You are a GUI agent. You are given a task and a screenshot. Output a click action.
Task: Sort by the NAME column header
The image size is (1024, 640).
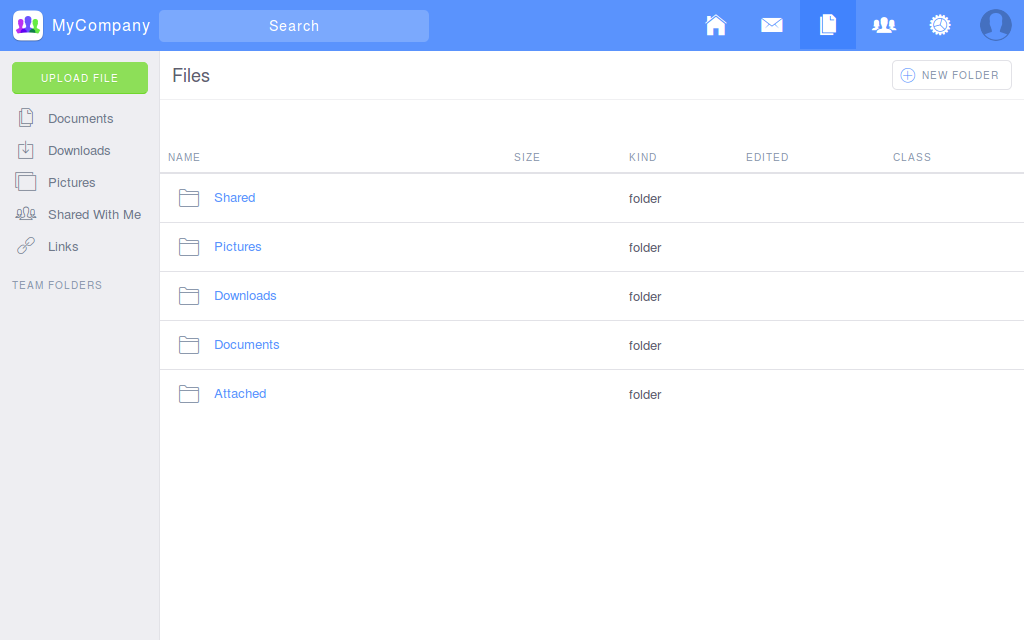tap(184, 157)
